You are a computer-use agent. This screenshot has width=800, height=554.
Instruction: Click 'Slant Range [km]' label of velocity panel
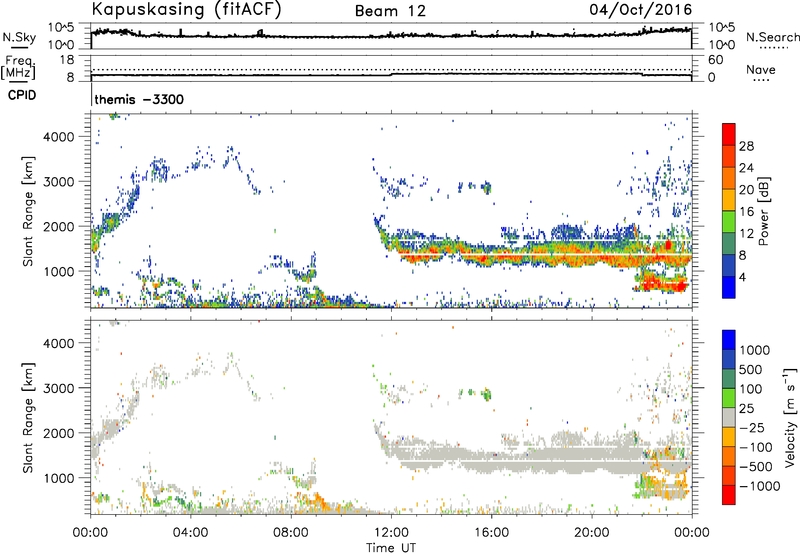pyautogui.click(x=28, y=417)
